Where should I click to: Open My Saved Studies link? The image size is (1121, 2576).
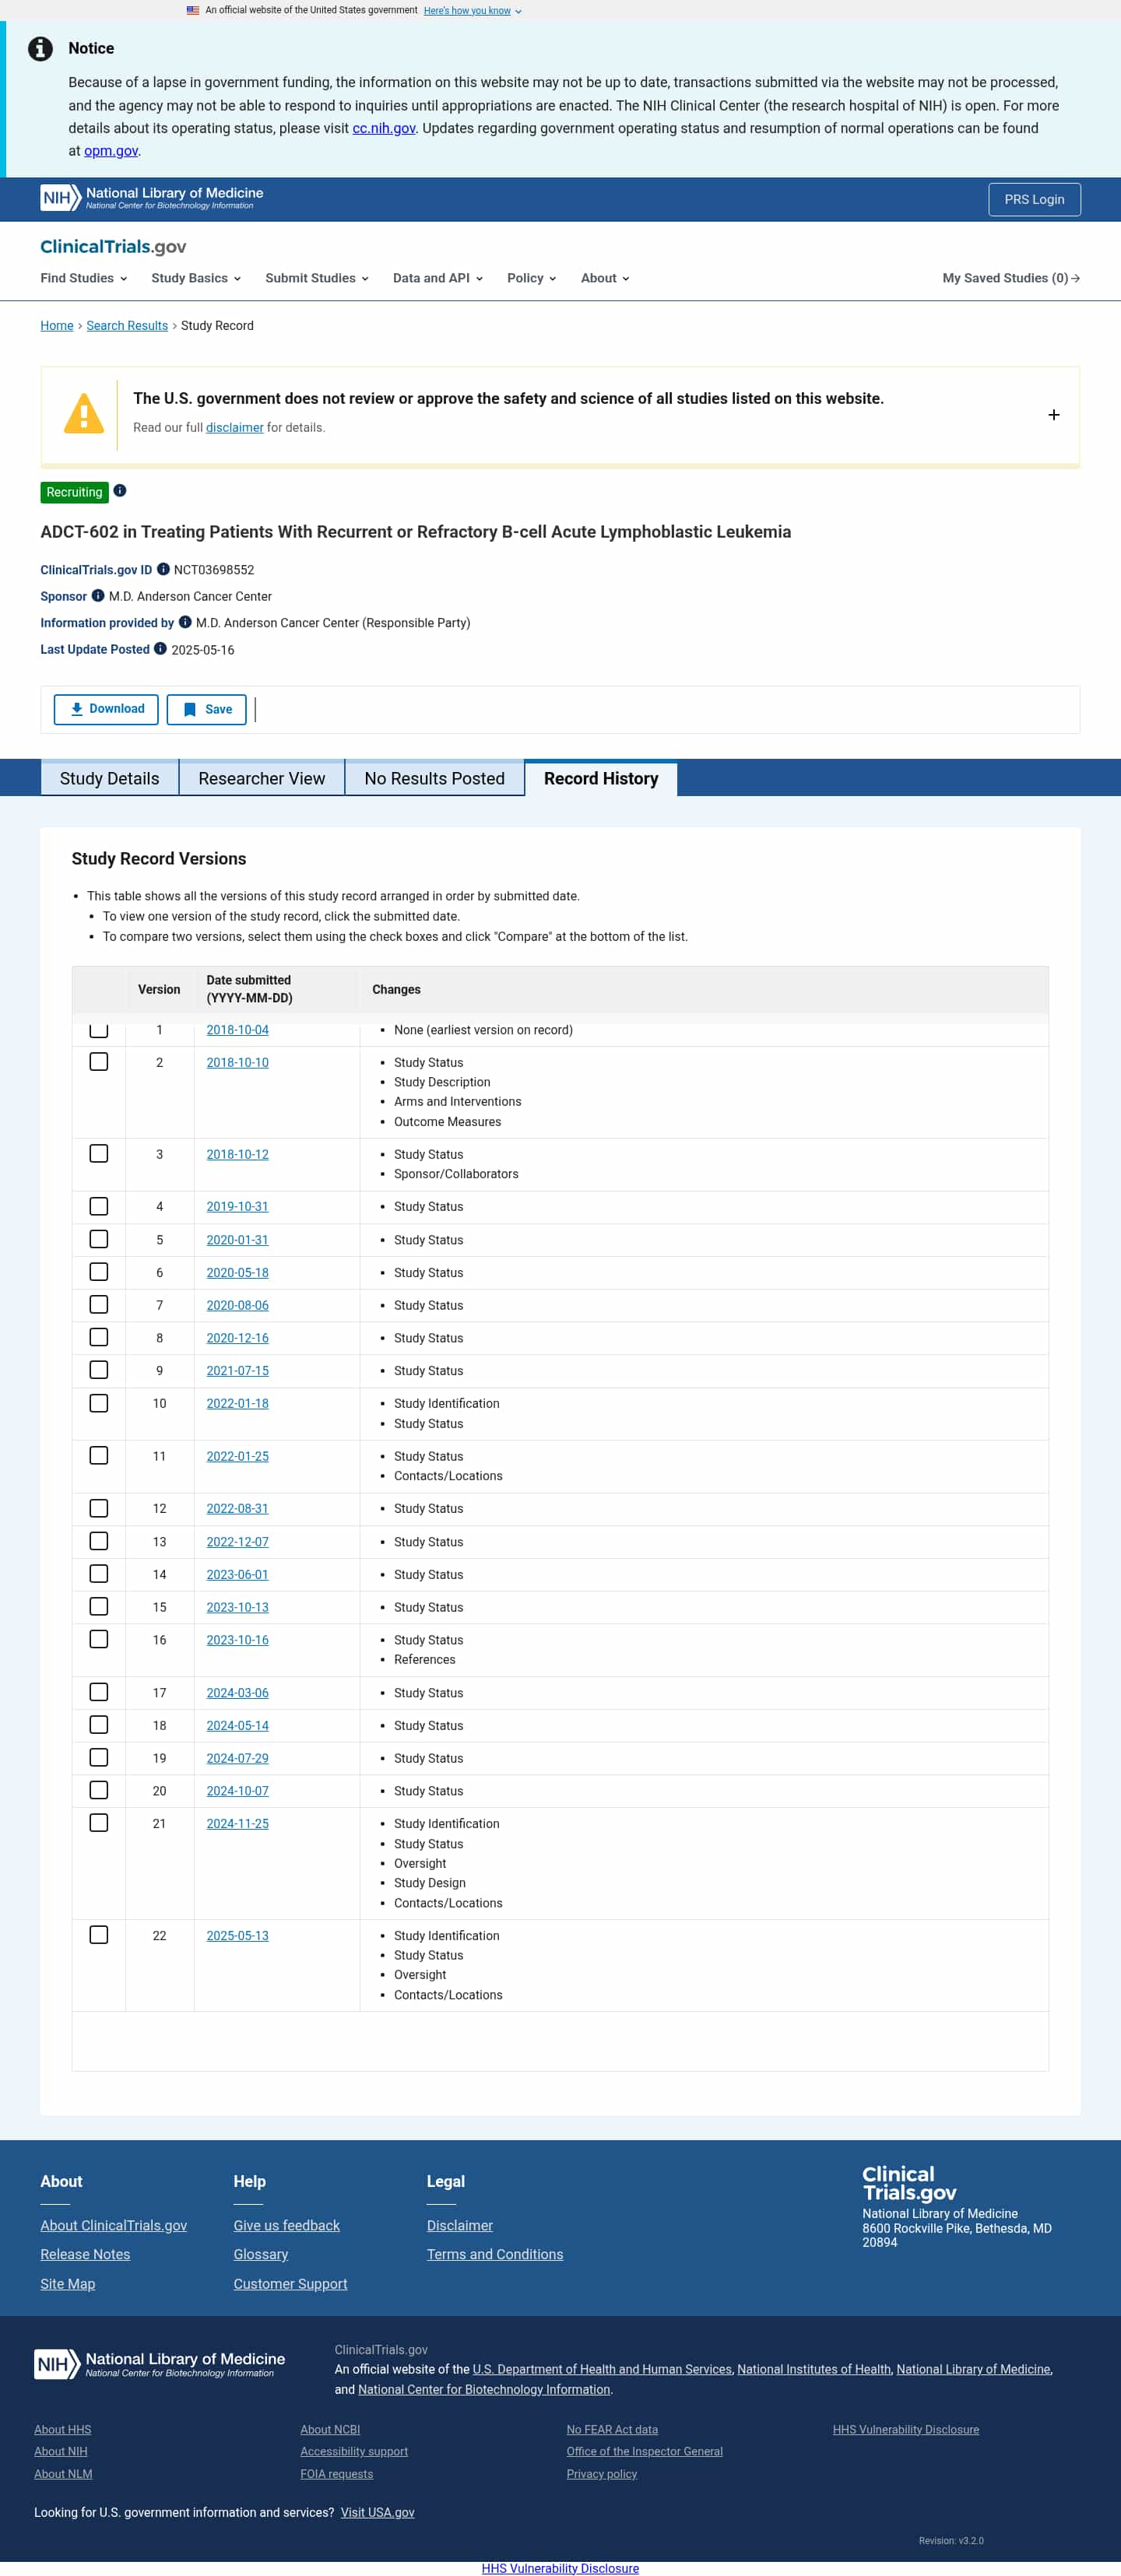point(1010,278)
